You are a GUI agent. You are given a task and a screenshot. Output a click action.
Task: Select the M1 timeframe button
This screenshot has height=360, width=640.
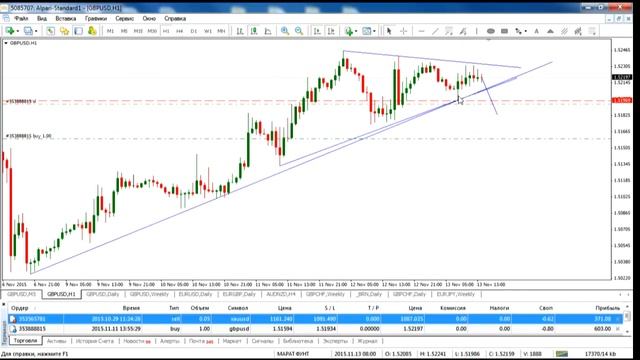coord(110,31)
